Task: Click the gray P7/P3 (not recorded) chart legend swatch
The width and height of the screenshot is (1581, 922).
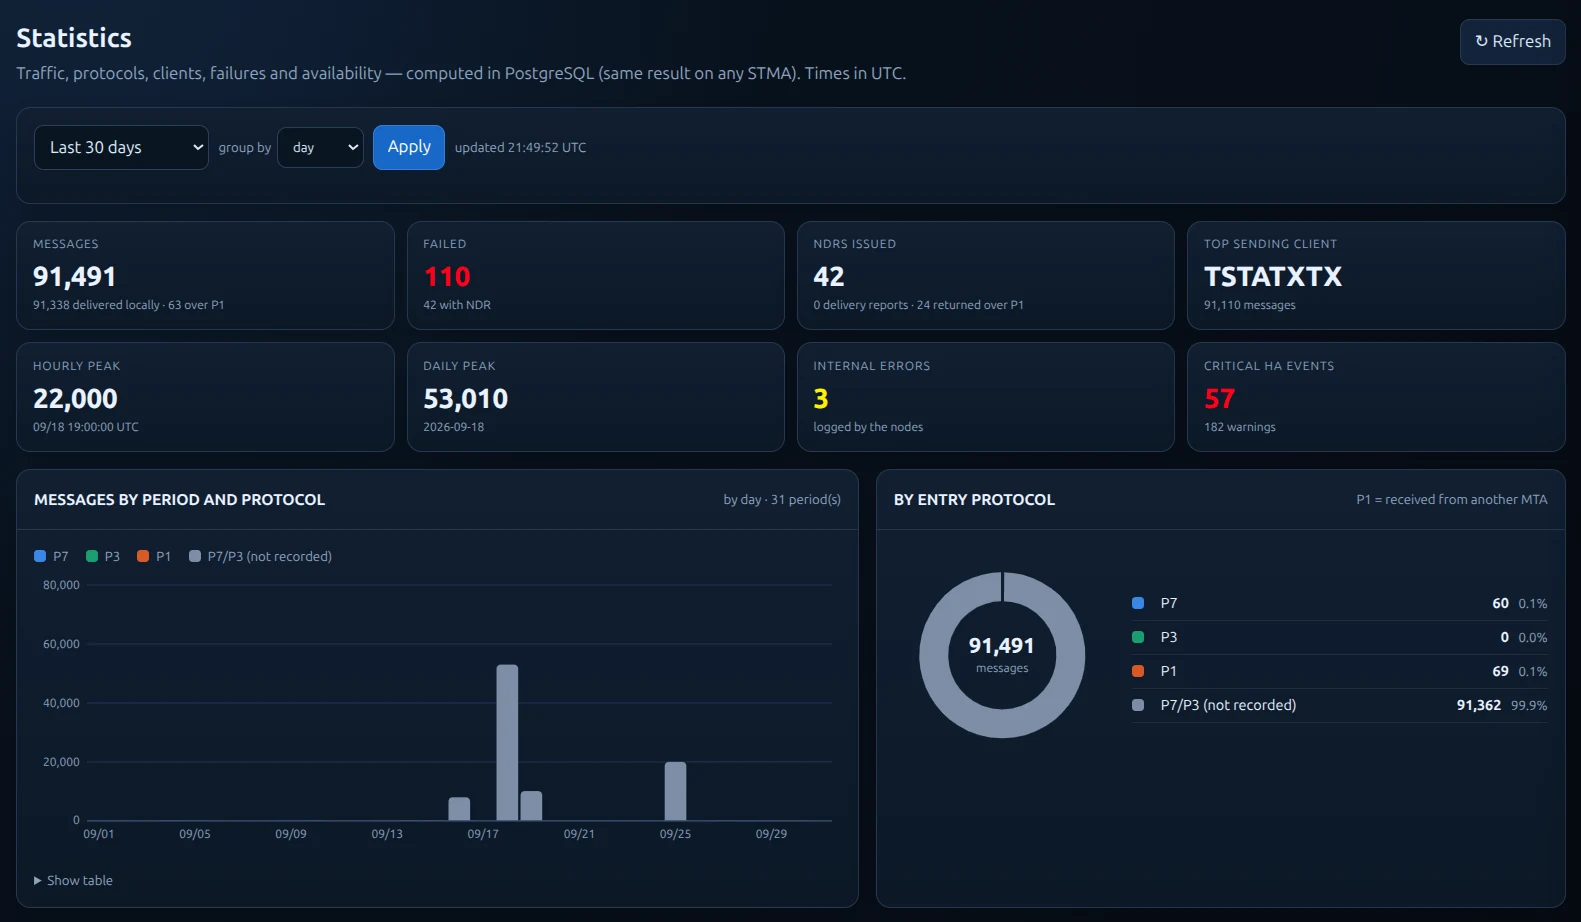Action: [x=195, y=556]
